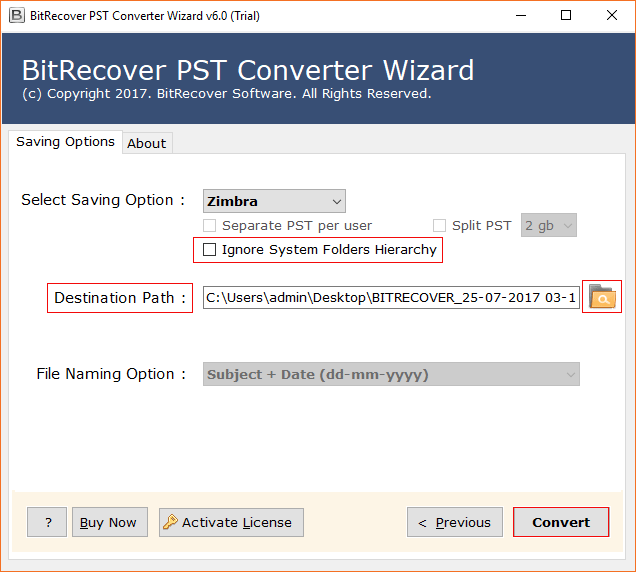Select the Saving Options tab
636x572 pixels.
(x=65, y=142)
